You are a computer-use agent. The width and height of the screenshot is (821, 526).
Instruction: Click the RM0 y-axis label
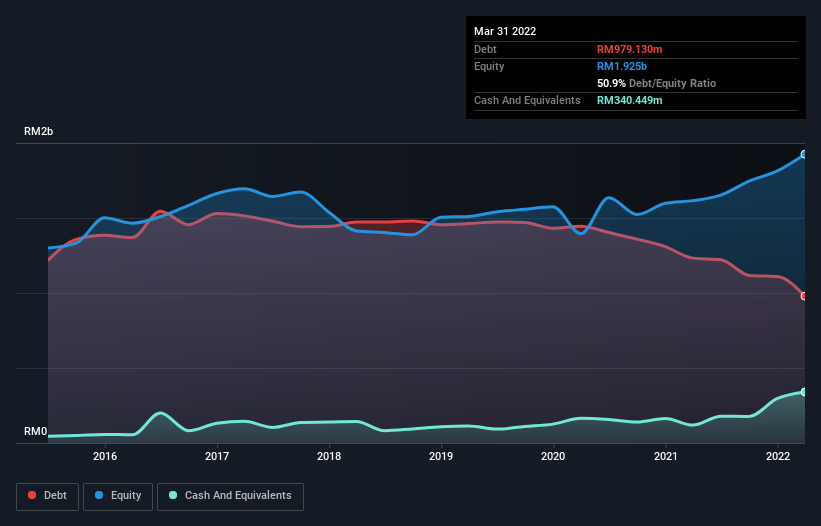35,431
